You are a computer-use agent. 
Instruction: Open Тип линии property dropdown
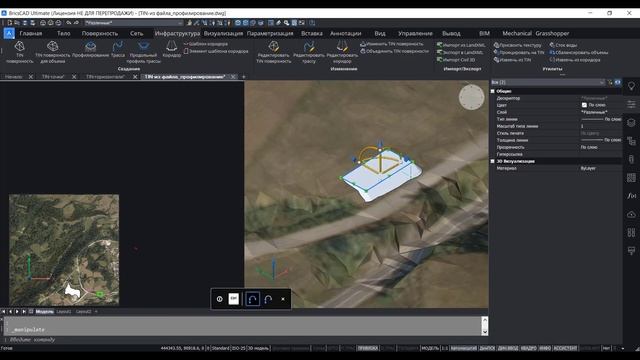pos(601,119)
